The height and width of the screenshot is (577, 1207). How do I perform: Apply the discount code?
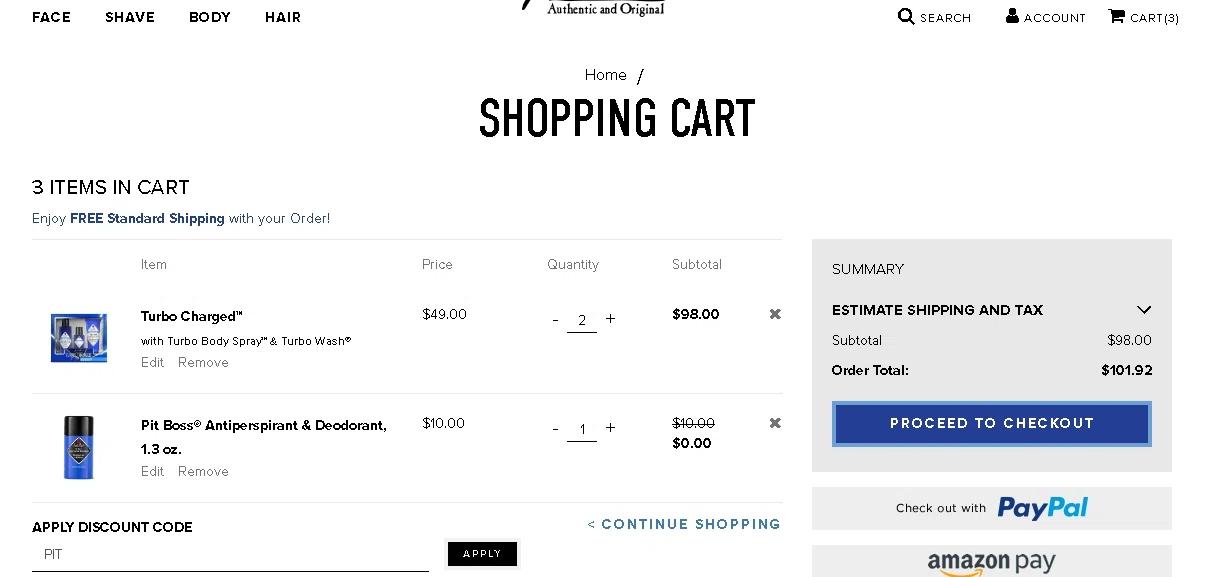482,554
